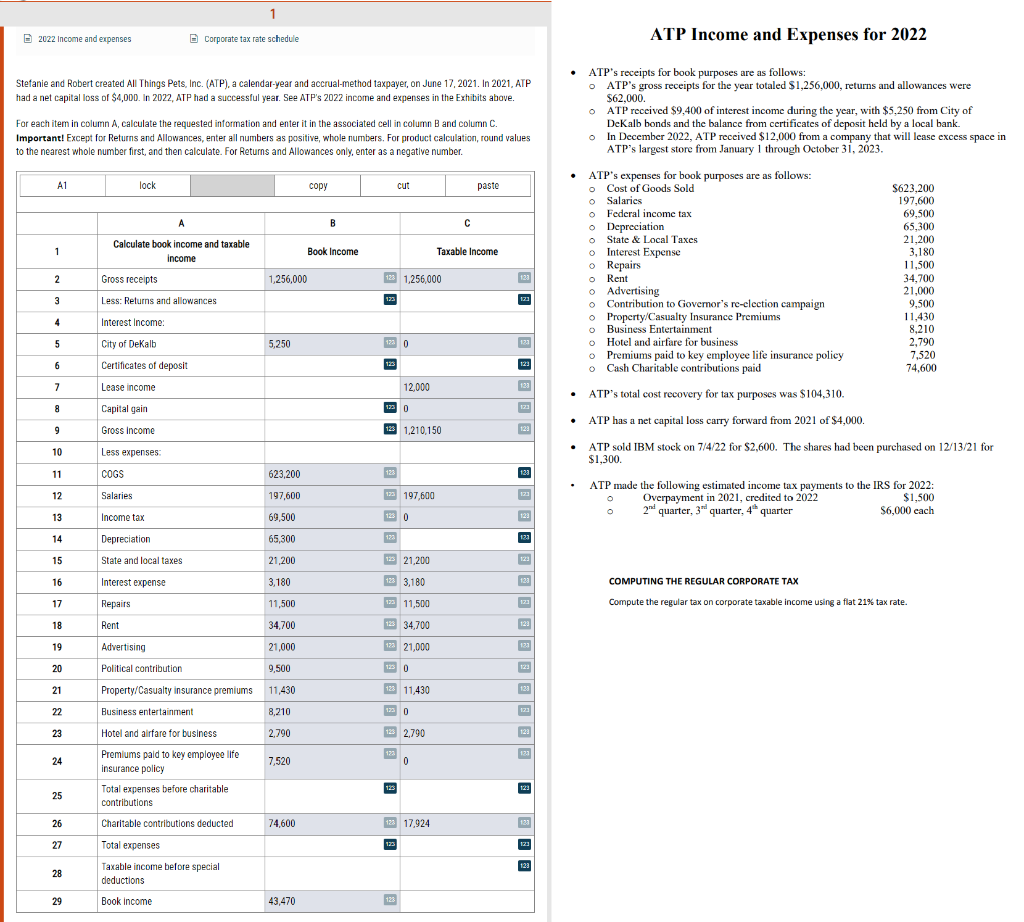Viewport: 1024px width, 922px height.
Task: Click the 123 icon next to Gross receipts Taxable Income
Action: (x=523, y=279)
